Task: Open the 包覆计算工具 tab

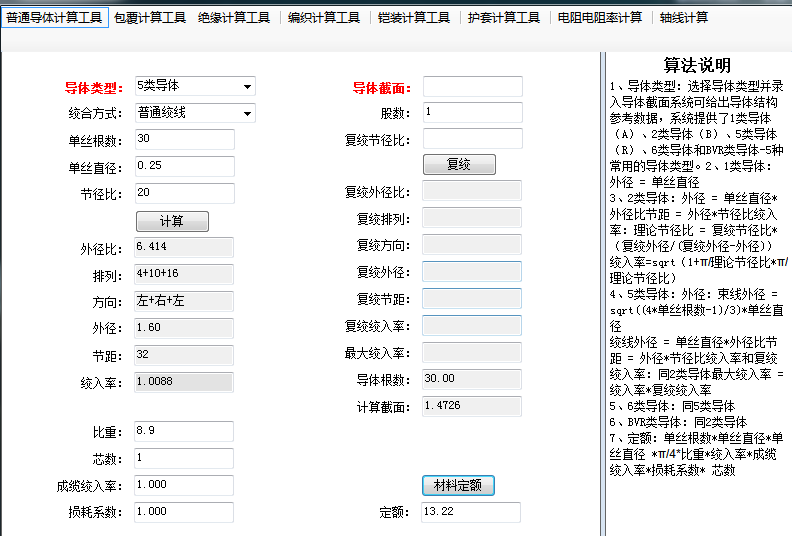Action: pyautogui.click(x=149, y=18)
